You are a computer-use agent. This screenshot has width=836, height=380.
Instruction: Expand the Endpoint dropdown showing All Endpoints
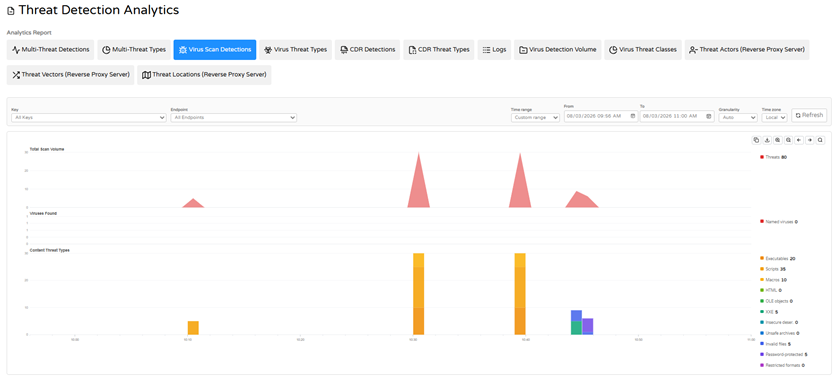234,117
